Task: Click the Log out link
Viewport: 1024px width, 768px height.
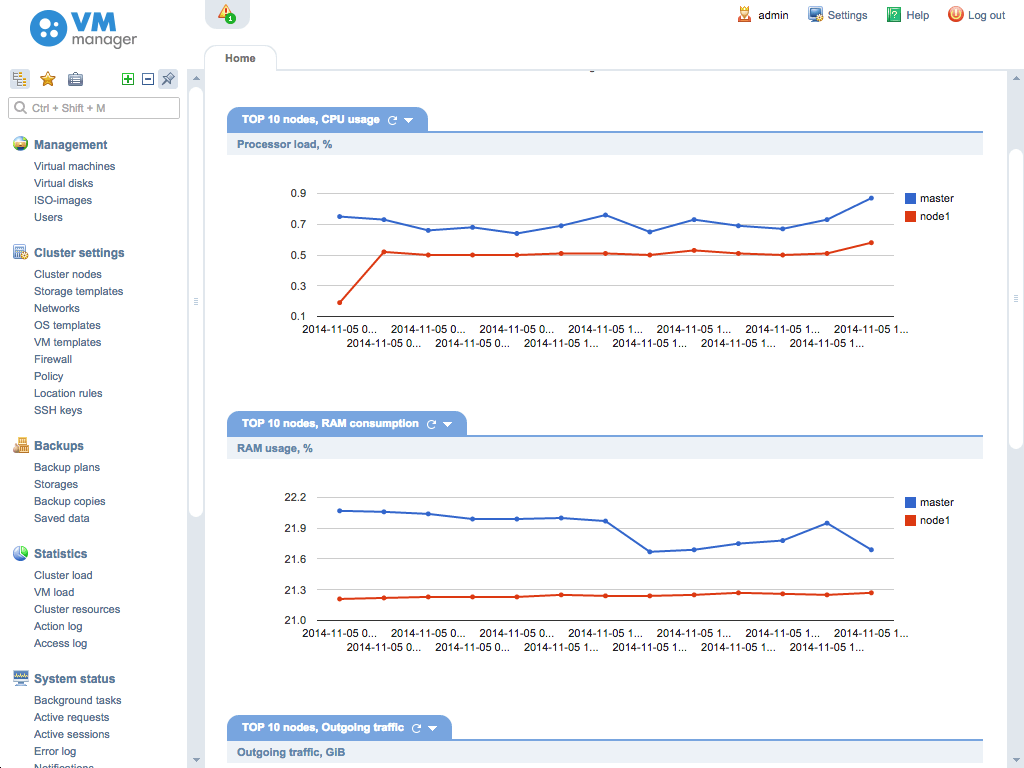Action: (x=976, y=15)
